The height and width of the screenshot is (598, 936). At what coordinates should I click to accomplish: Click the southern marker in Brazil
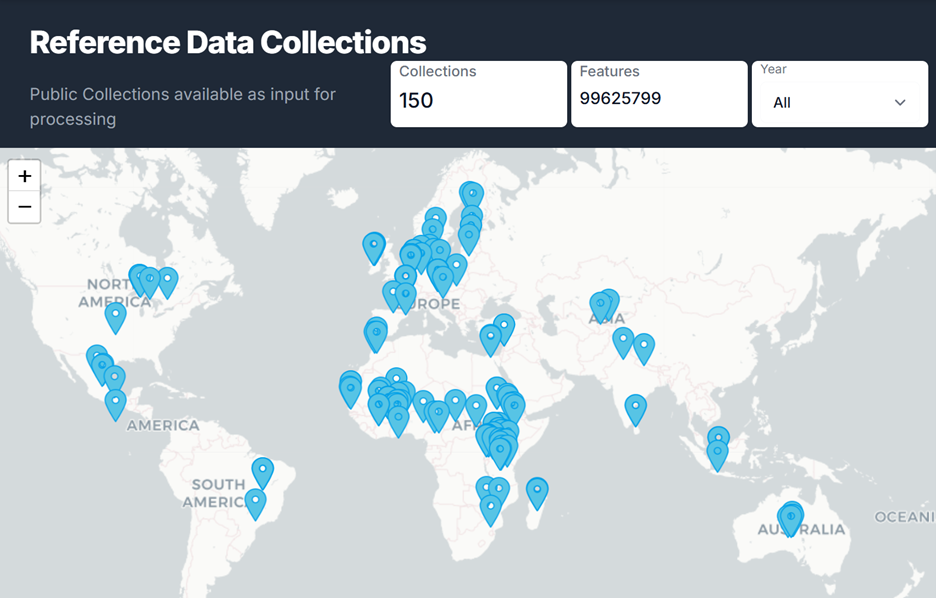[x=255, y=502]
